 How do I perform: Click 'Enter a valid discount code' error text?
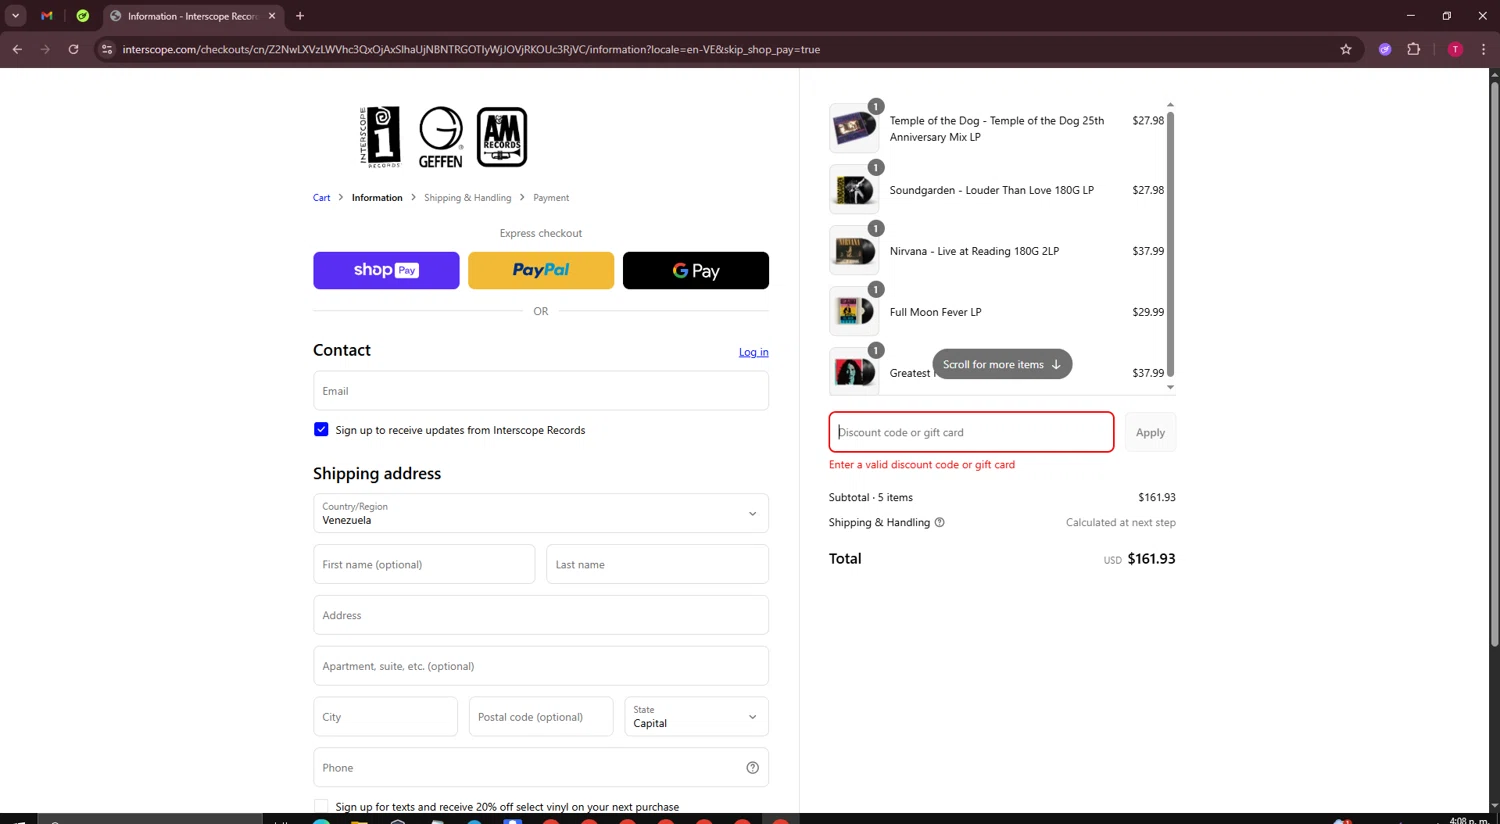pyautogui.click(x=922, y=464)
